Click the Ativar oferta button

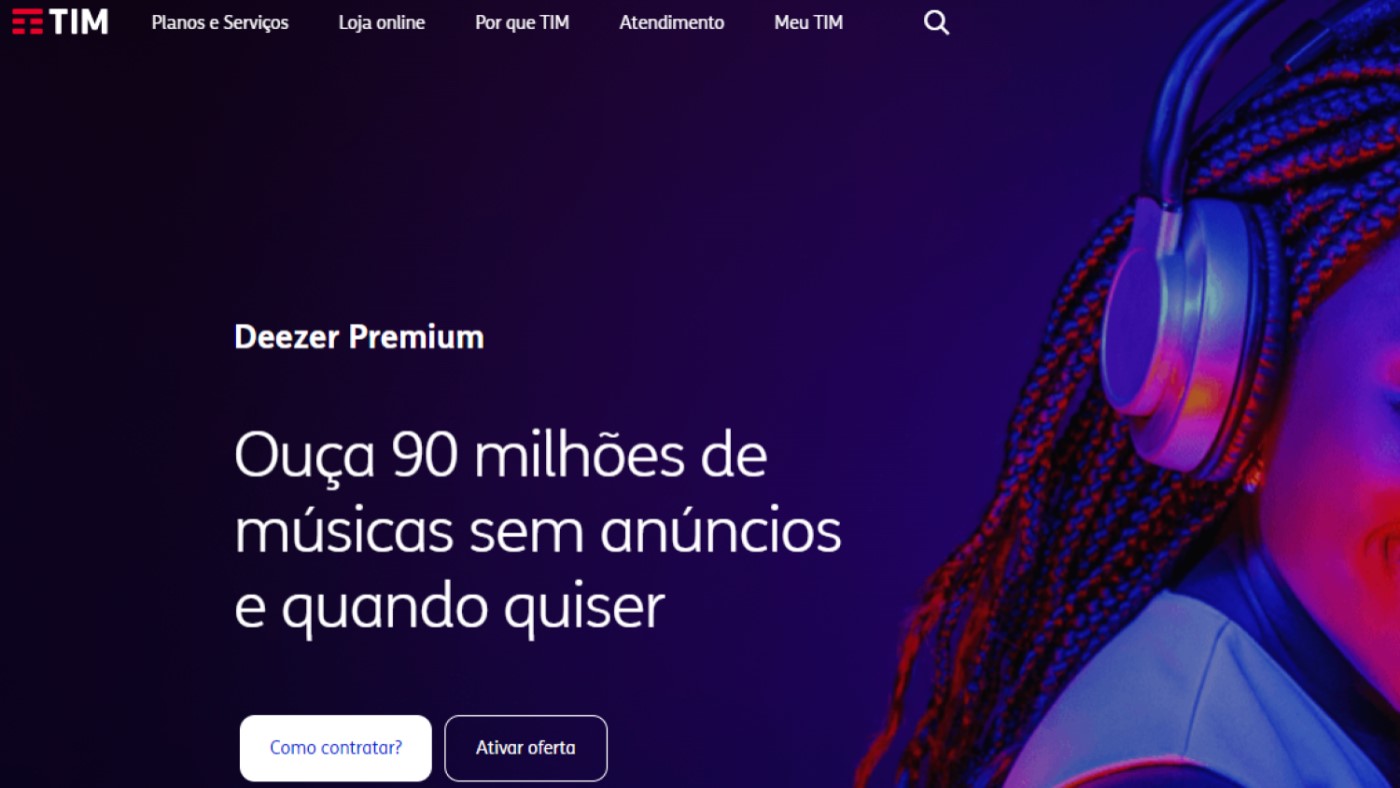click(x=526, y=748)
